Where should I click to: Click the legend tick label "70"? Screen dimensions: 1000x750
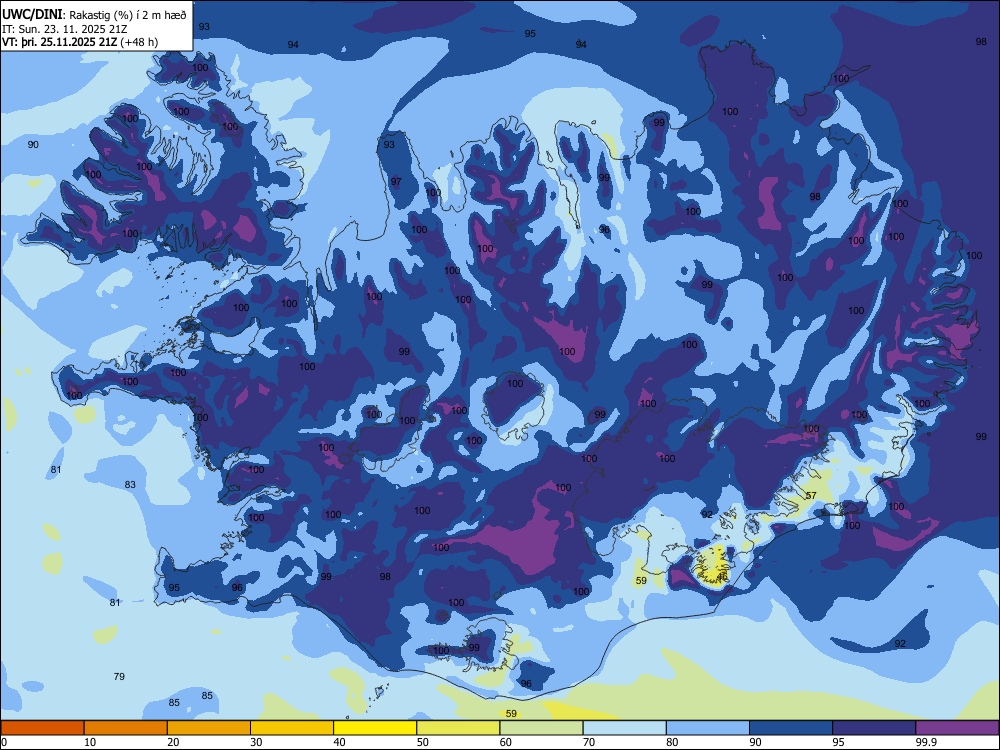[x=589, y=742]
